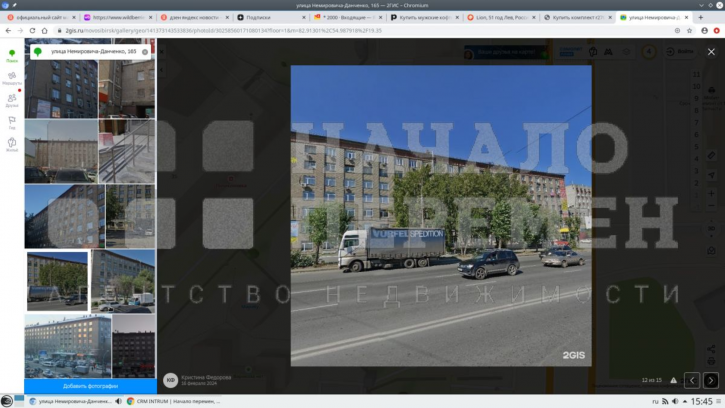The image size is (725, 408).
Task: Click the address search field улица Немировича-Данченко, 165
Action: (x=92, y=52)
